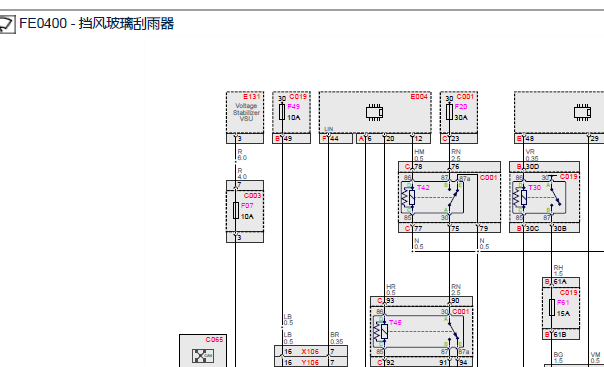Select the C055 connector label
Image resolution: width=604 pixels, height=367 pixels.
[x=214, y=340]
